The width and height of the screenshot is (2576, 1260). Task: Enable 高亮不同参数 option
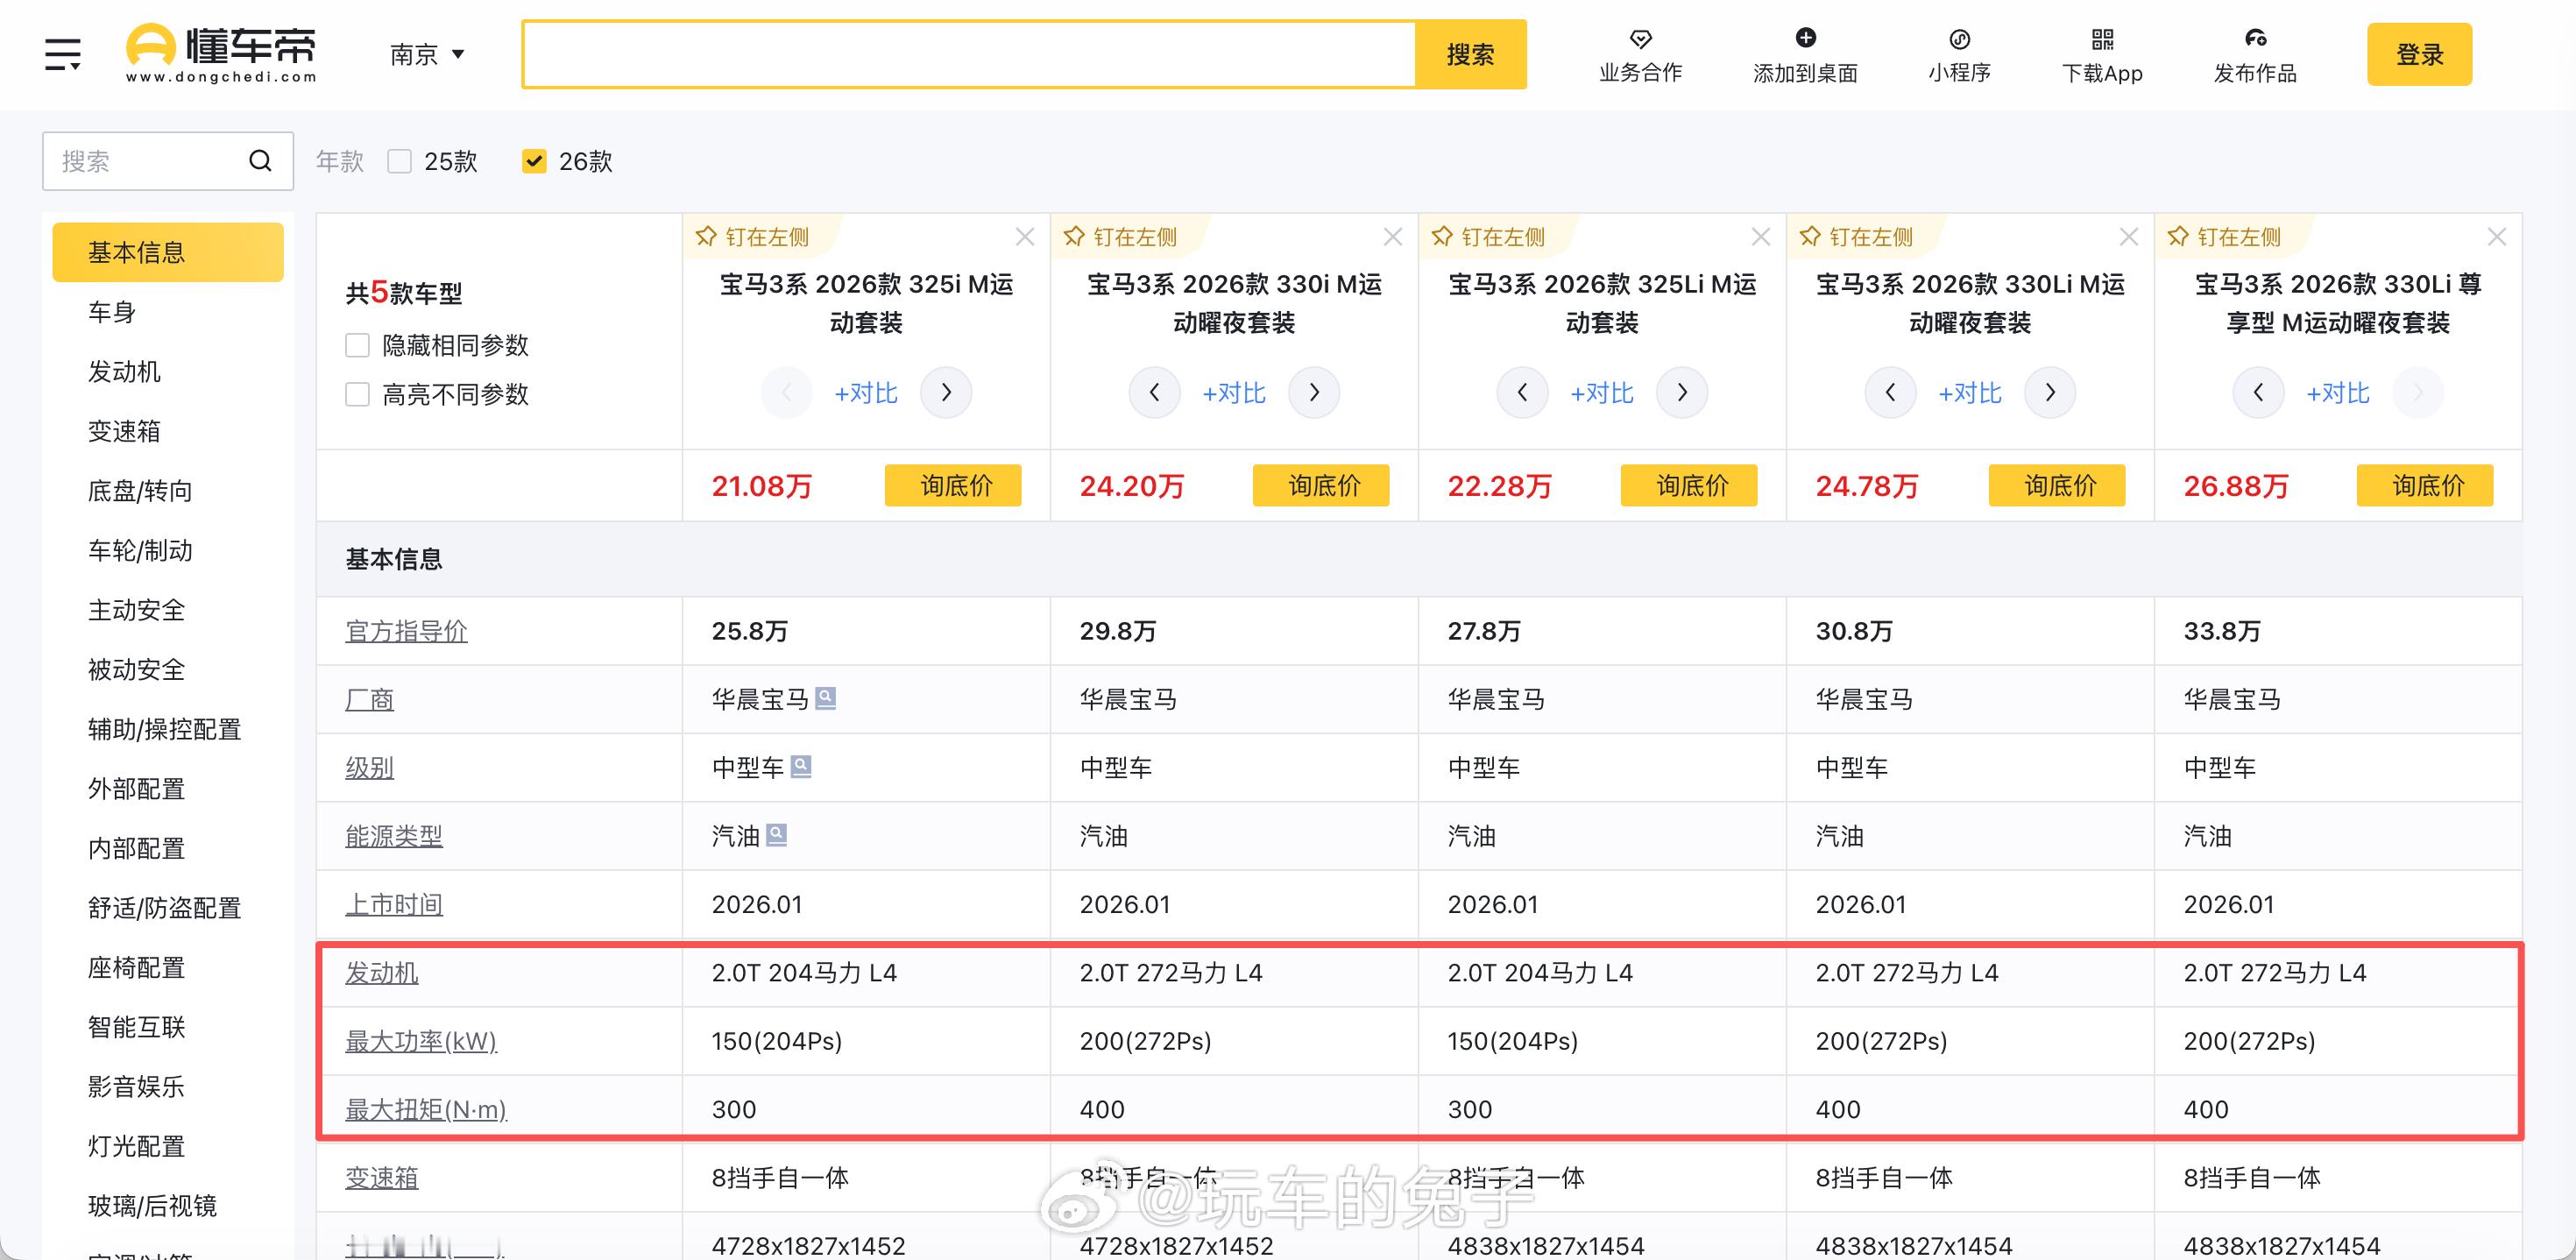(x=357, y=394)
